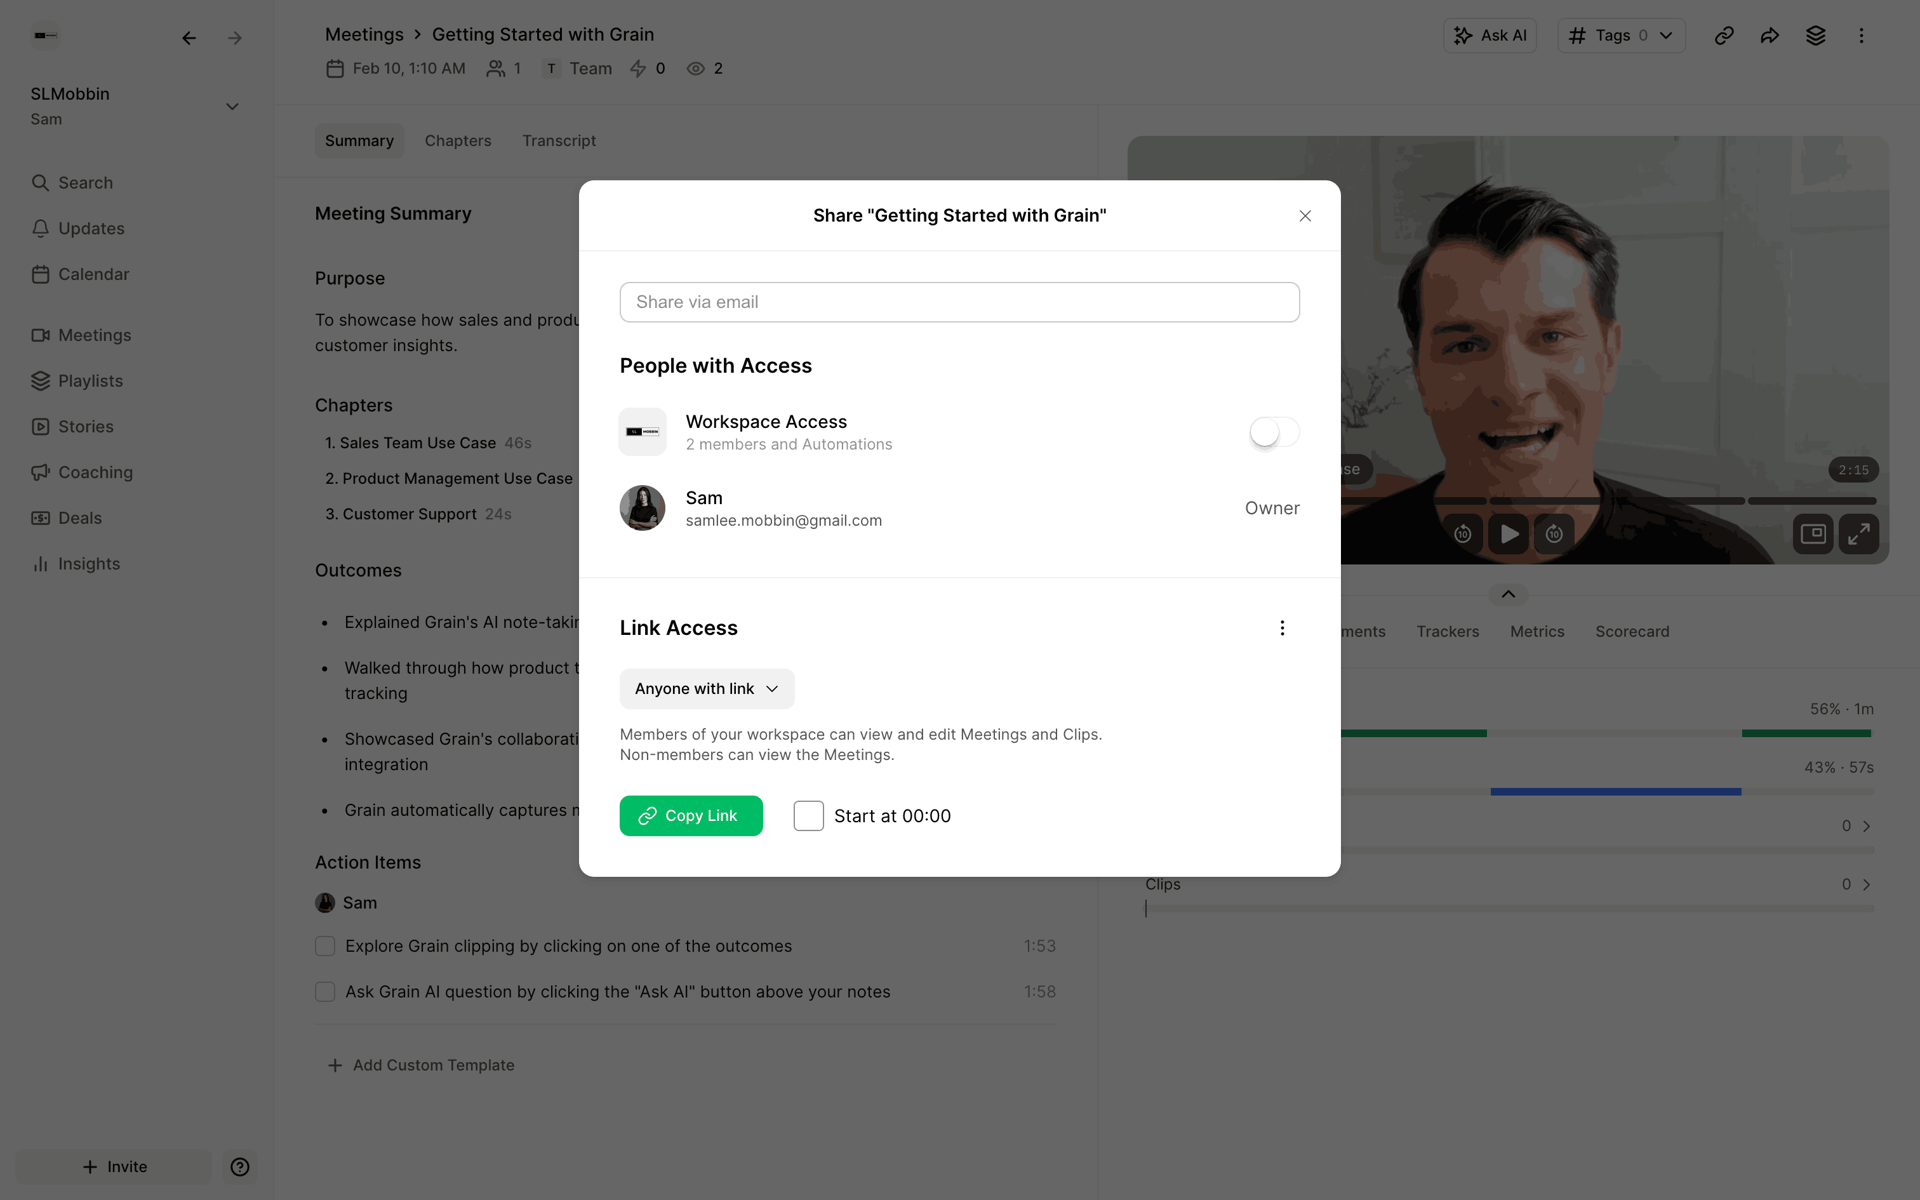Check the Start at 00:00 checkbox

[808, 816]
